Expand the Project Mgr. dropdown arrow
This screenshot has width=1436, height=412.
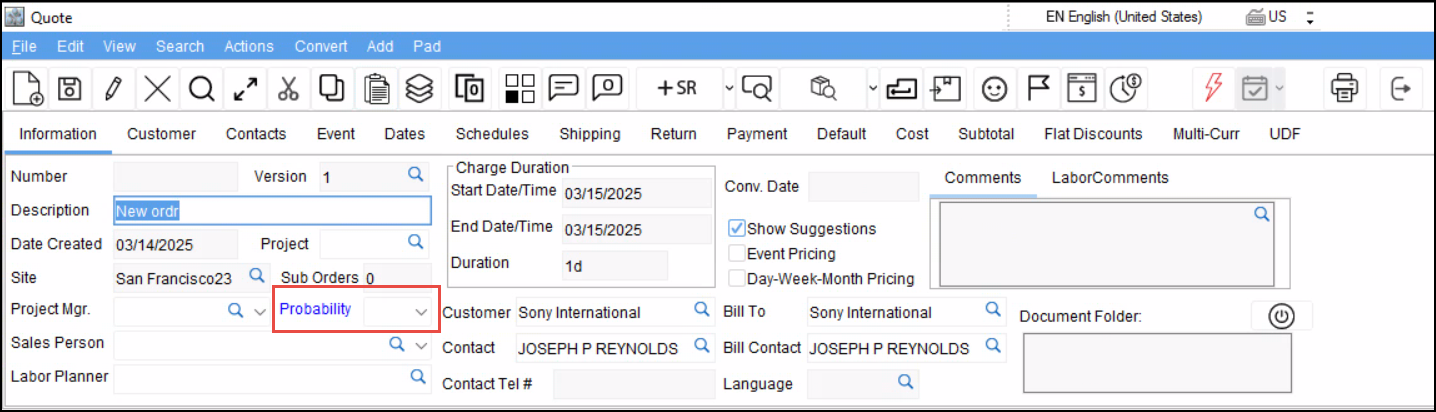pyautogui.click(x=259, y=312)
